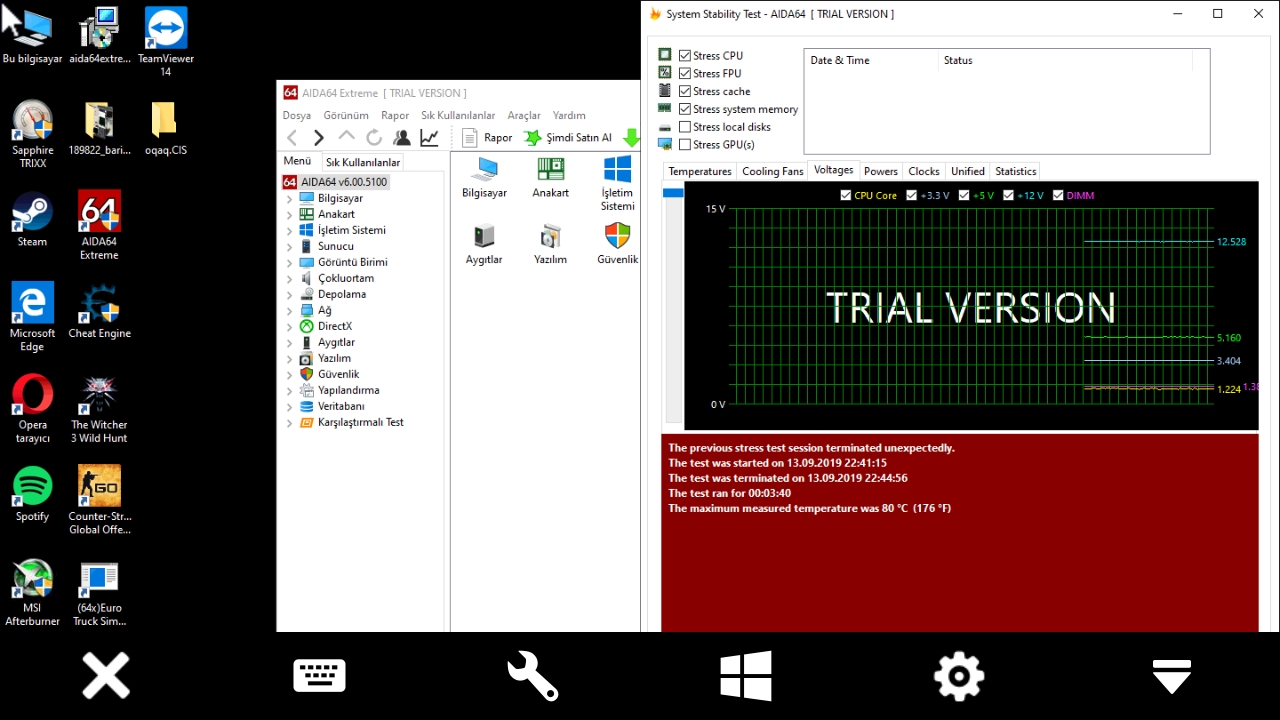Expand DirectX tree node

(x=290, y=327)
